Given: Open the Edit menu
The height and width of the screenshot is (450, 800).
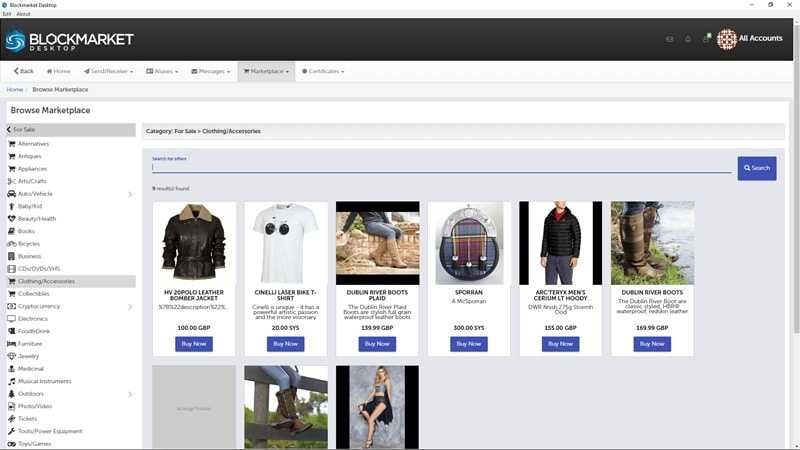Looking at the screenshot, I should 7,14.
